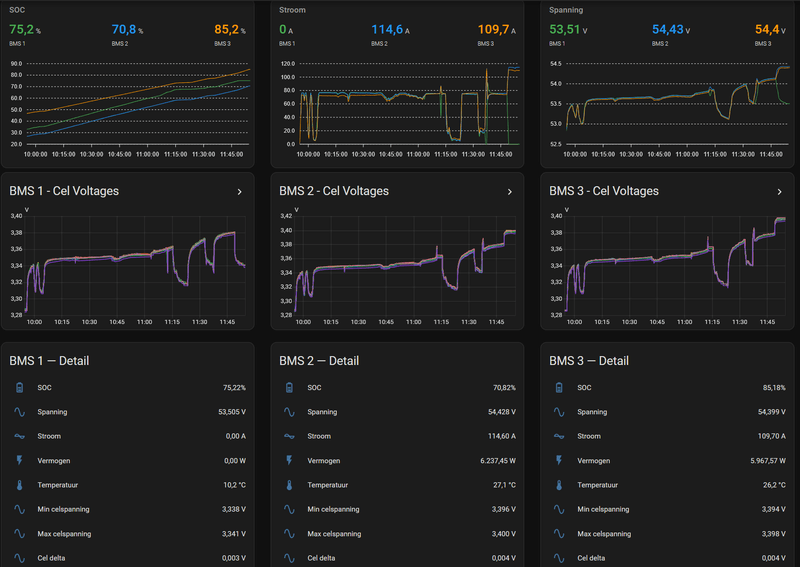Click BMS 2 Vermogen lightning icon

click(x=289, y=460)
